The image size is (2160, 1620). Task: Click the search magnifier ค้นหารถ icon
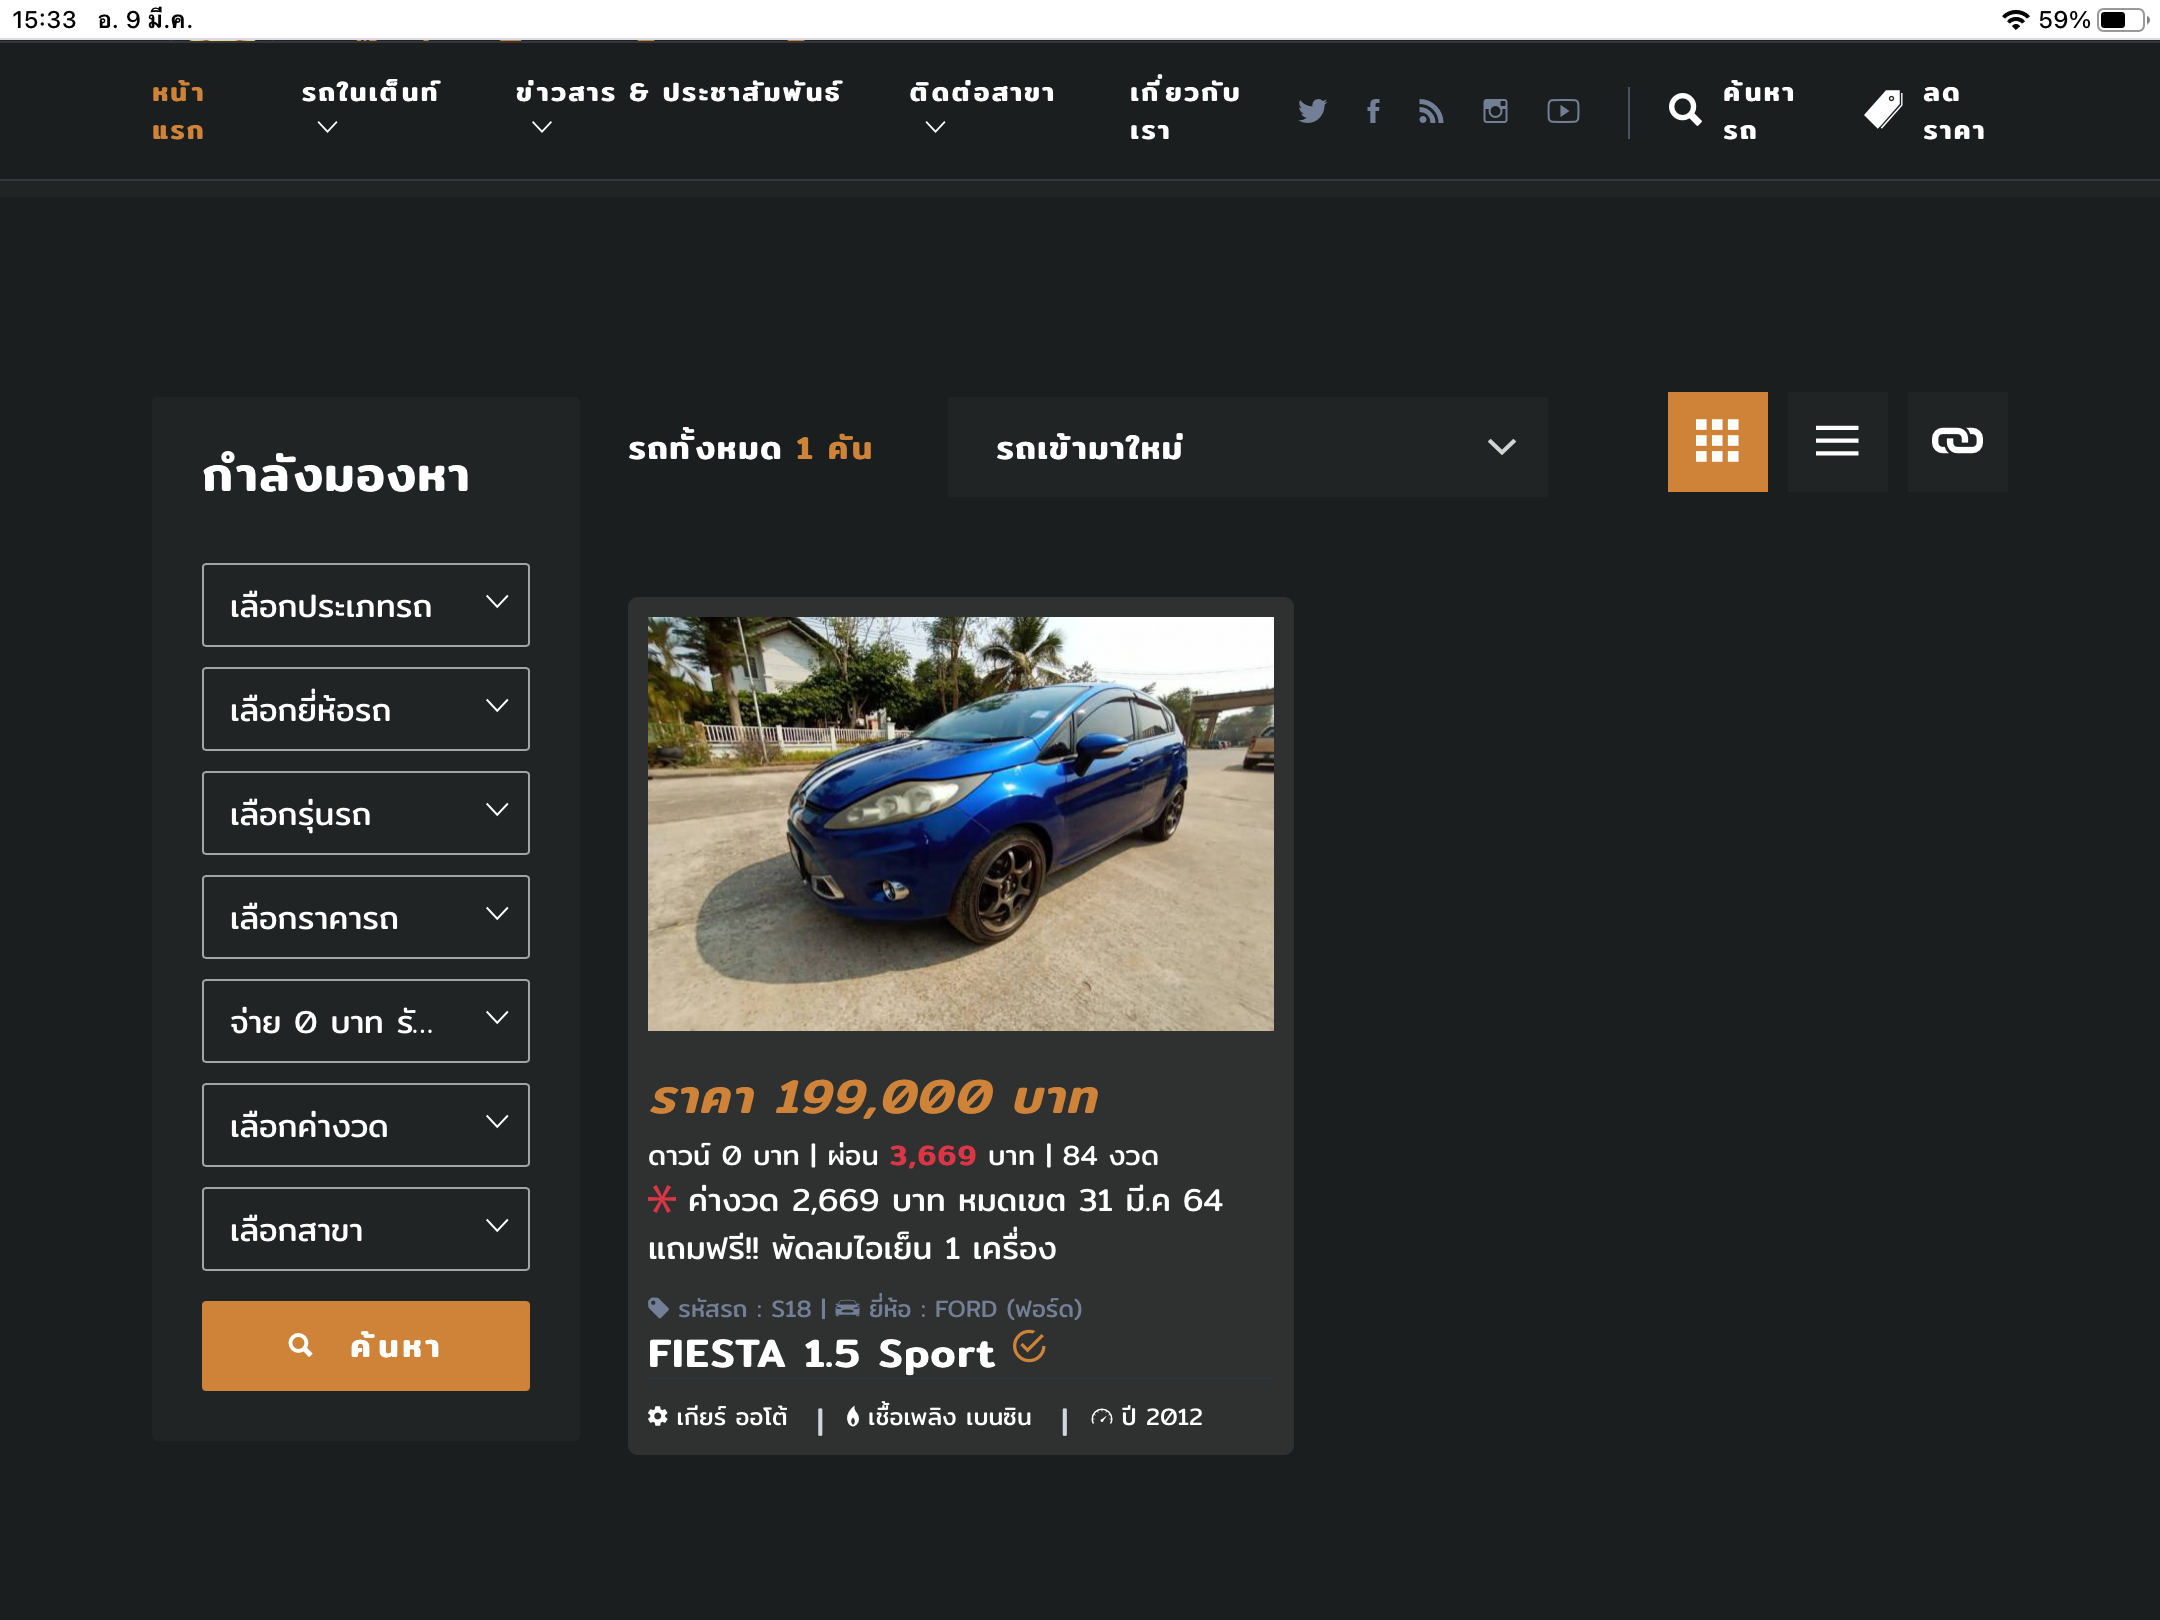(1685, 110)
